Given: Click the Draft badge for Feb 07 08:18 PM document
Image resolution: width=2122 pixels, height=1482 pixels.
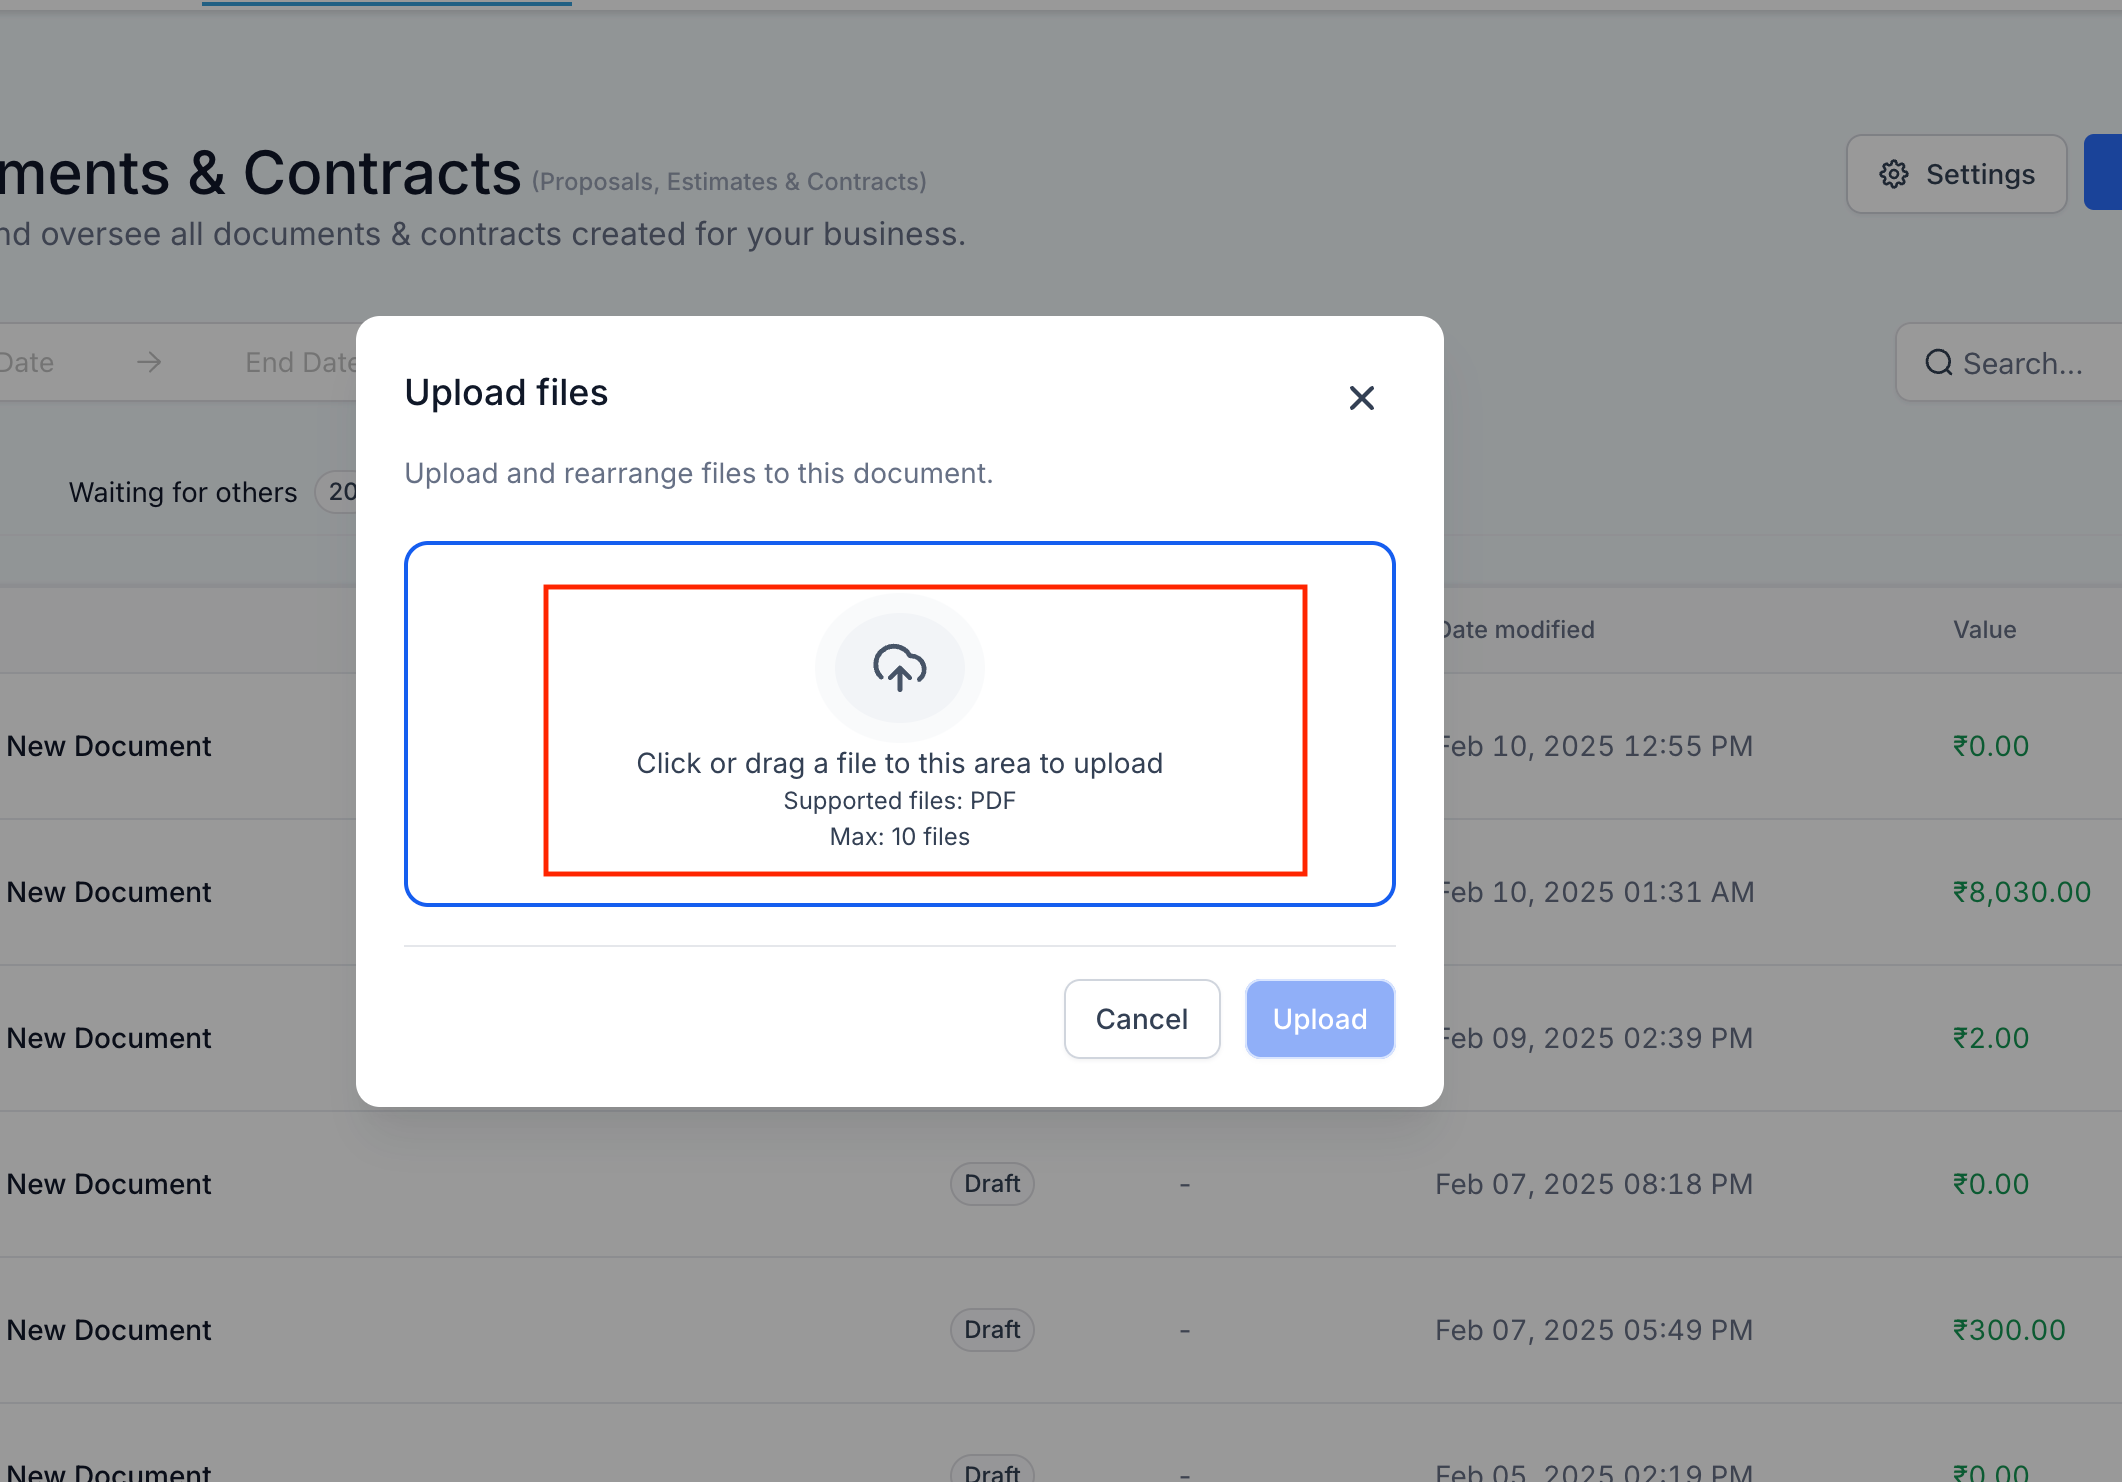Looking at the screenshot, I should (x=991, y=1184).
